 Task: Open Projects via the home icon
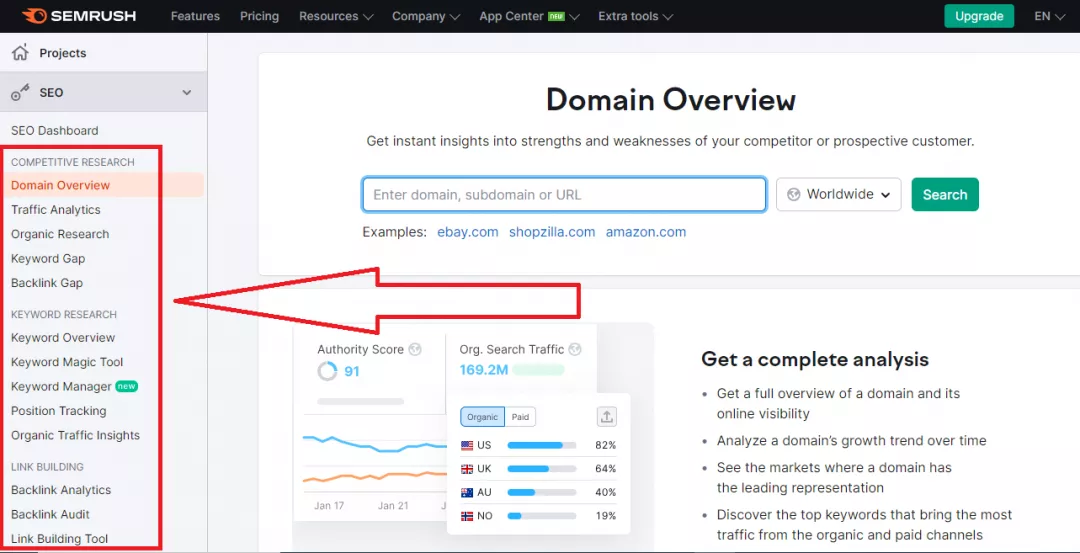(21, 52)
